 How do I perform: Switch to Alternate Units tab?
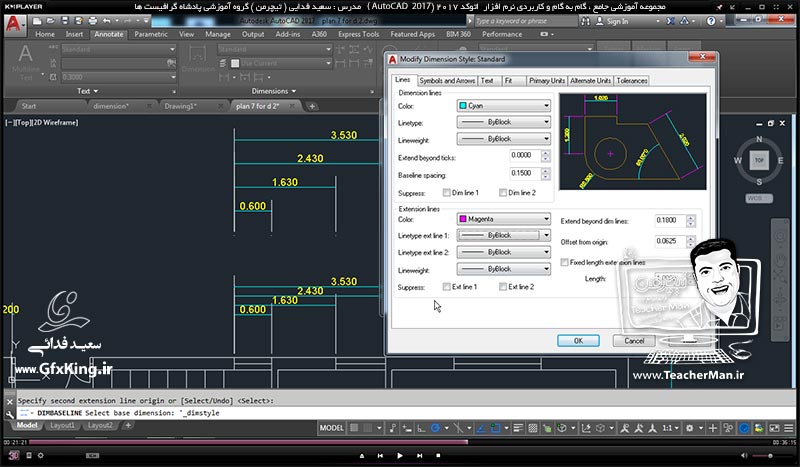(590, 81)
